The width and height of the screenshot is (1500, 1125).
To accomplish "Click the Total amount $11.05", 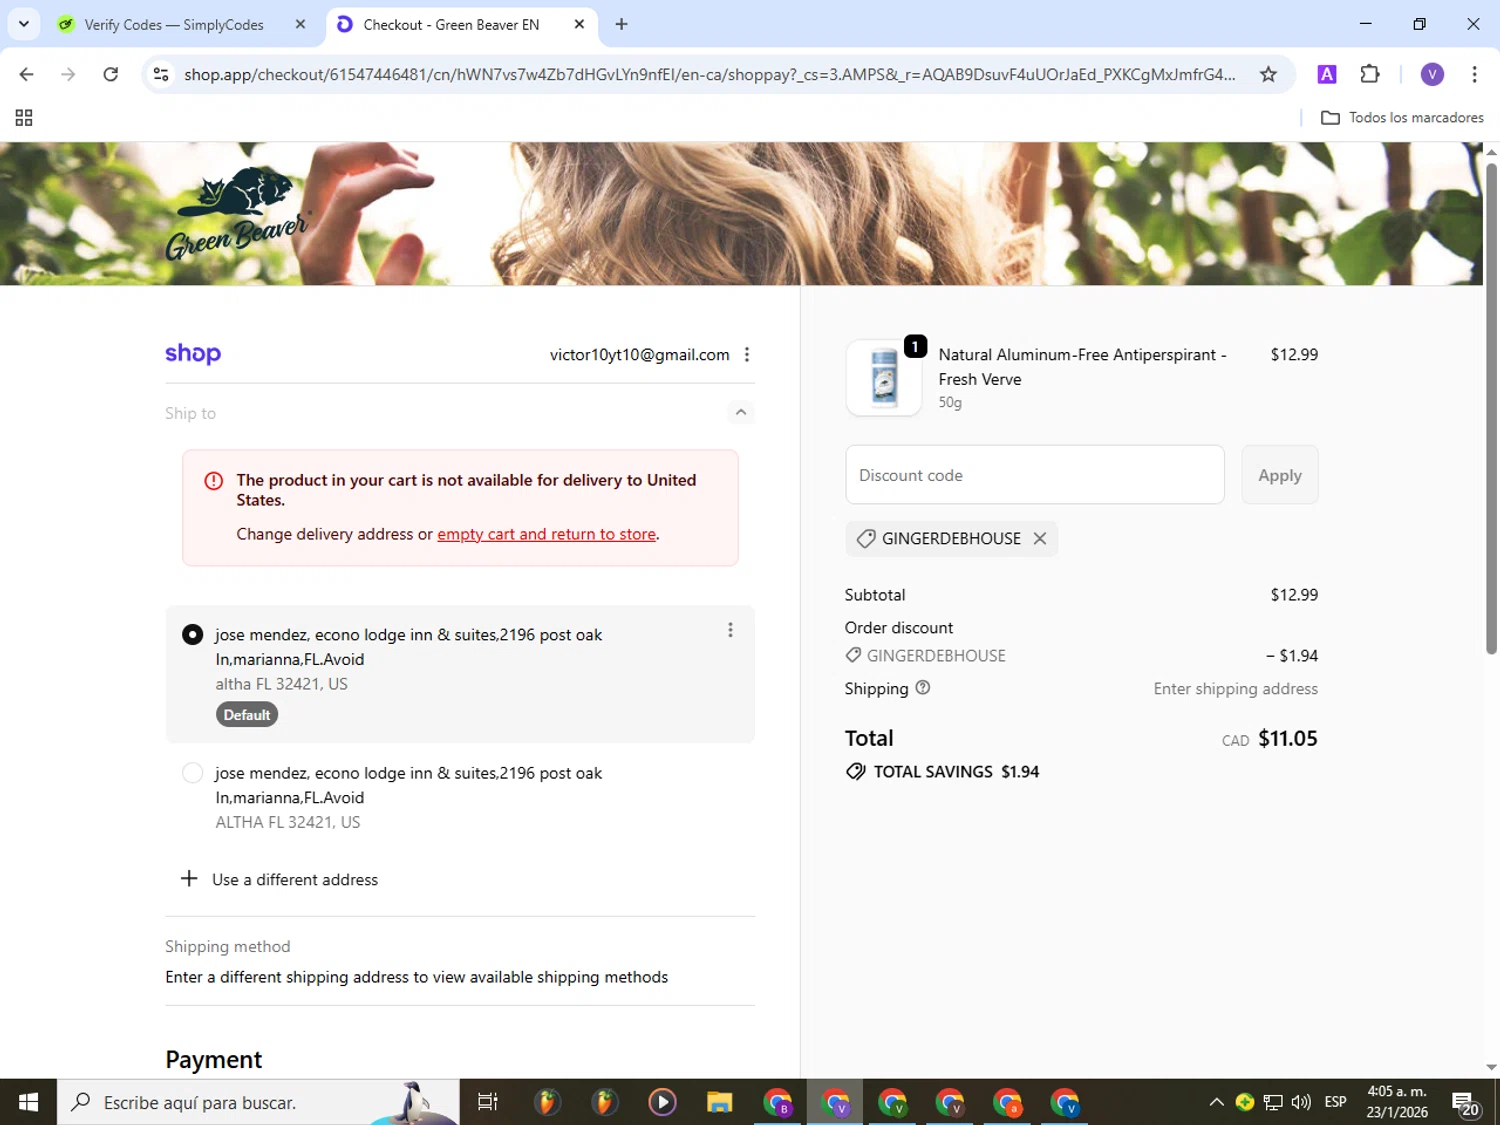I will (x=1288, y=739).
